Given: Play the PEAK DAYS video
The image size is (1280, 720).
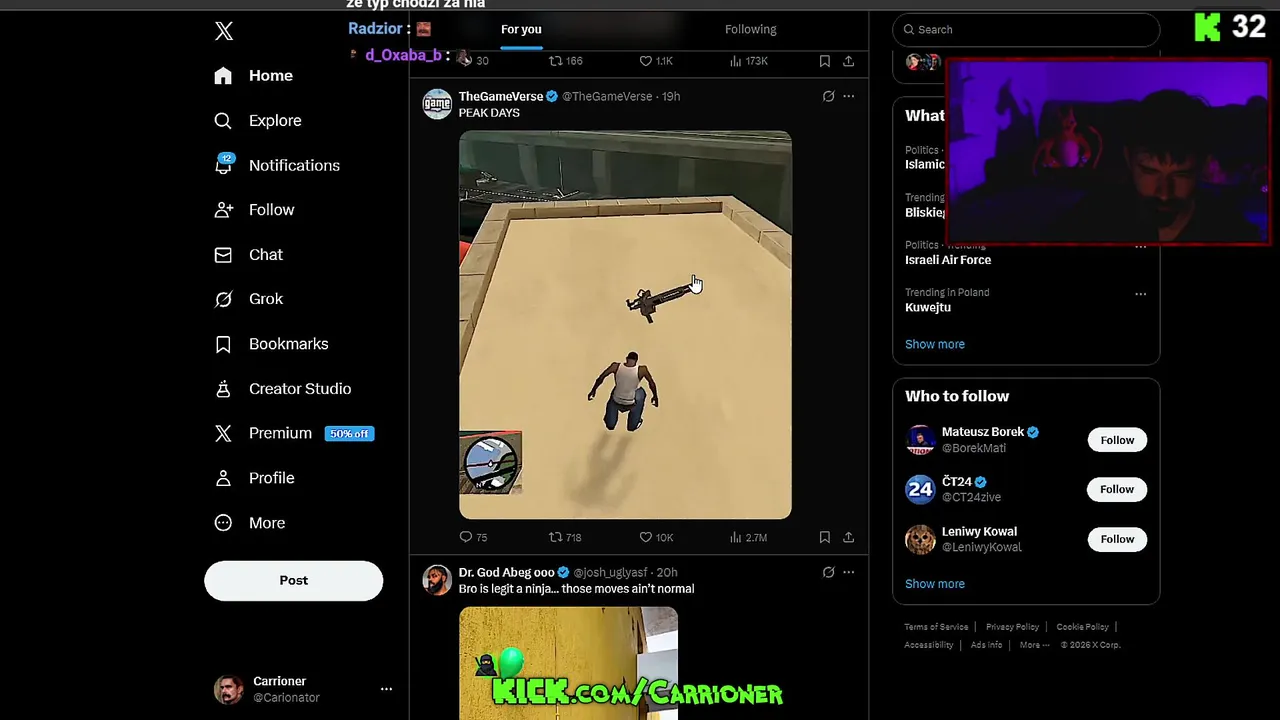Looking at the screenshot, I should [x=625, y=325].
